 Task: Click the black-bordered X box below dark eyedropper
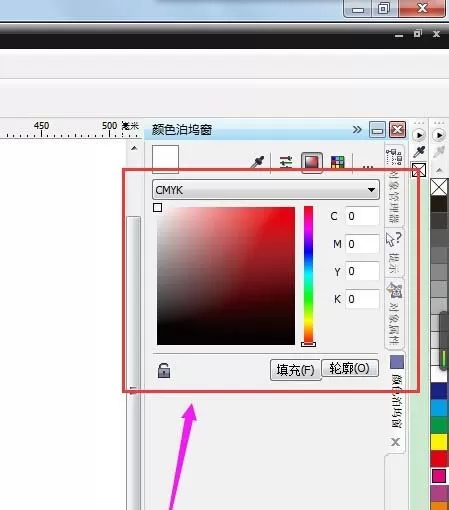click(419, 170)
